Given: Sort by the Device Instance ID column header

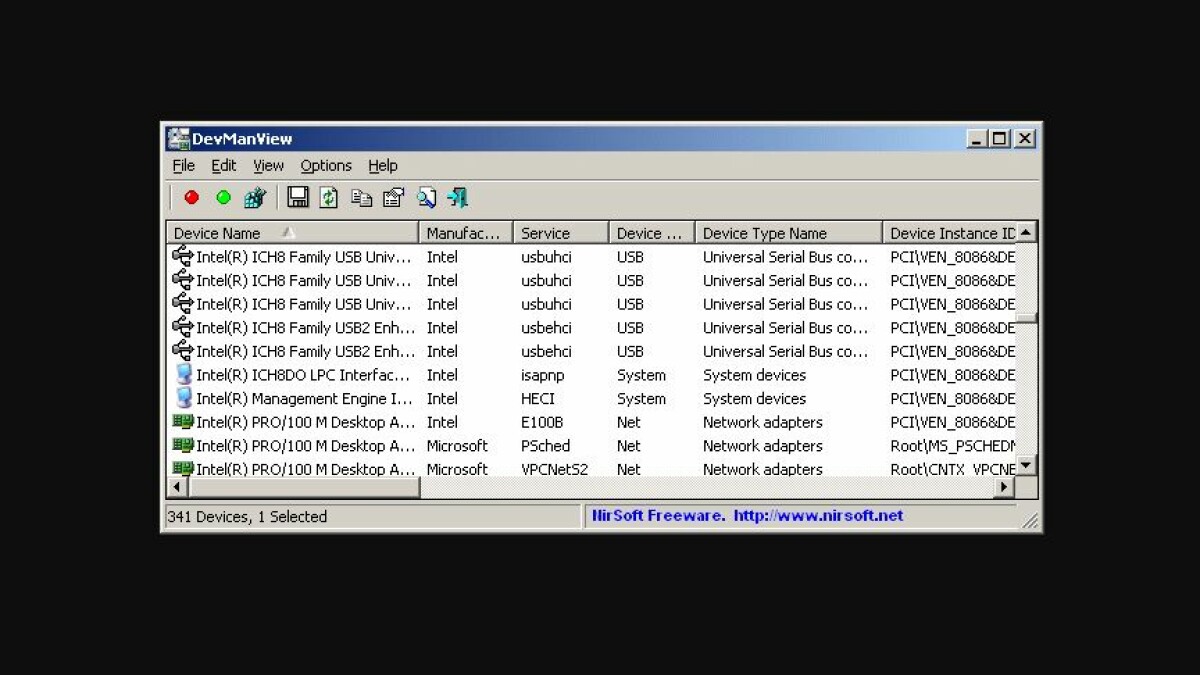Looking at the screenshot, I should 949,233.
